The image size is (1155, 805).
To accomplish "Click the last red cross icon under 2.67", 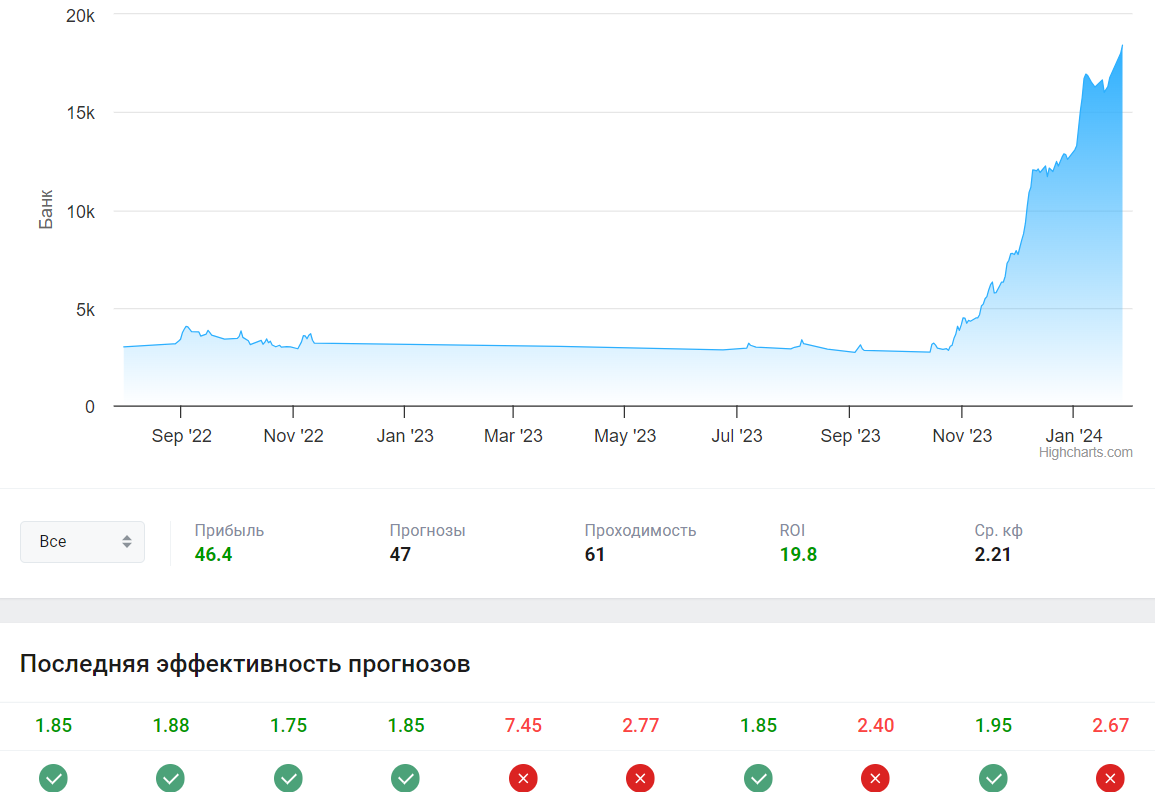I will (x=1110, y=777).
